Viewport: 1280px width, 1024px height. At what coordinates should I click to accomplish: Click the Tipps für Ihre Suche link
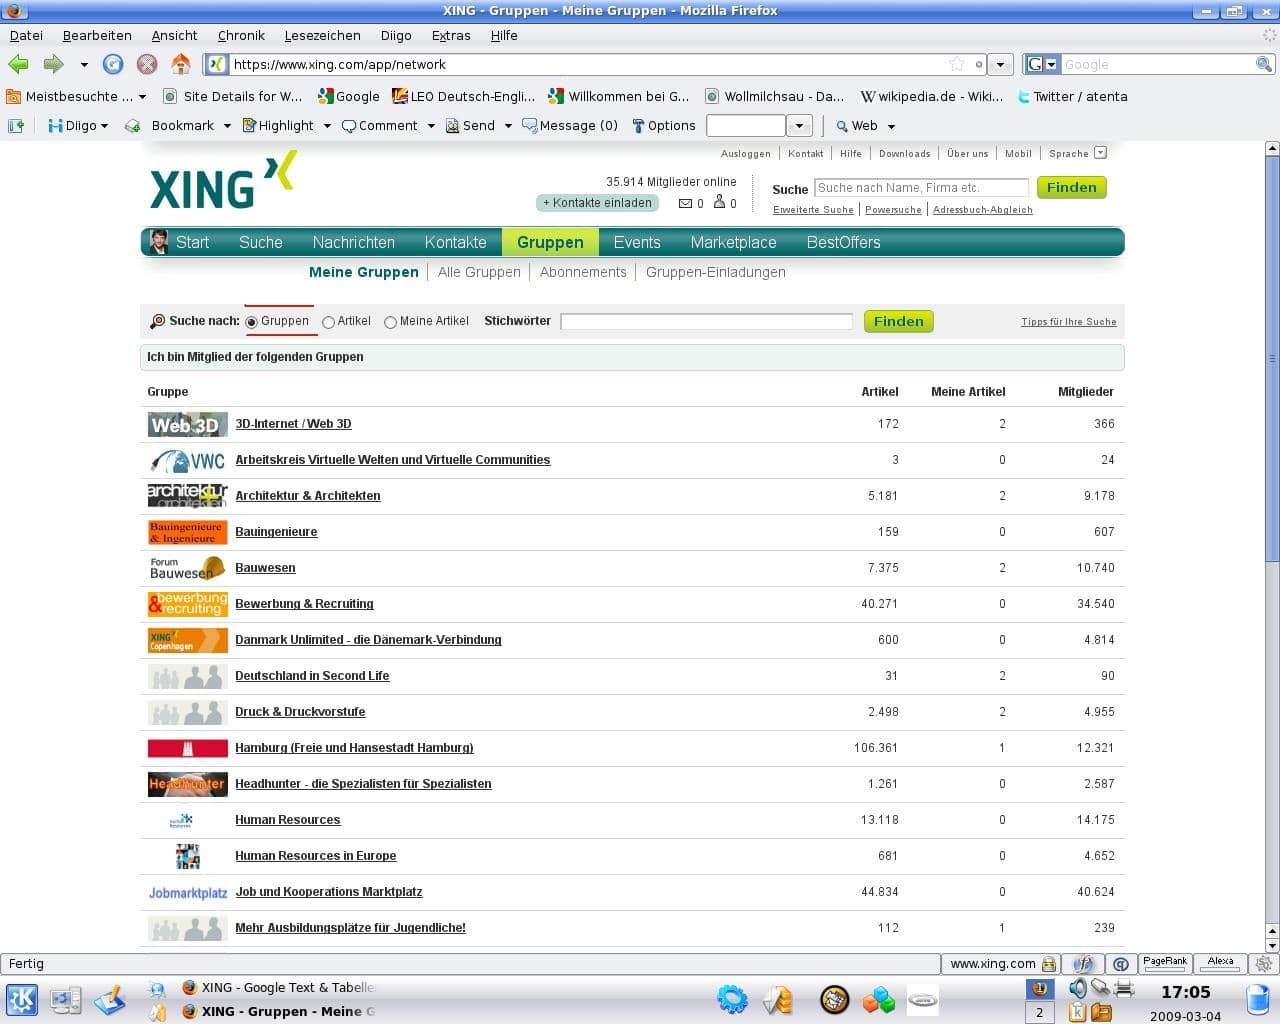tap(1068, 322)
